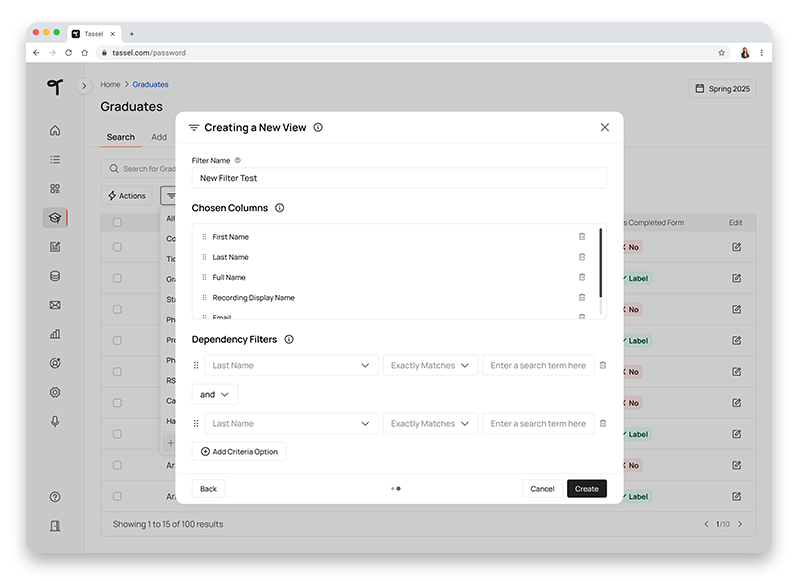This screenshot has height=581, width=800.
Task: Open the second Last Name field dropdown
Action: coord(291,424)
